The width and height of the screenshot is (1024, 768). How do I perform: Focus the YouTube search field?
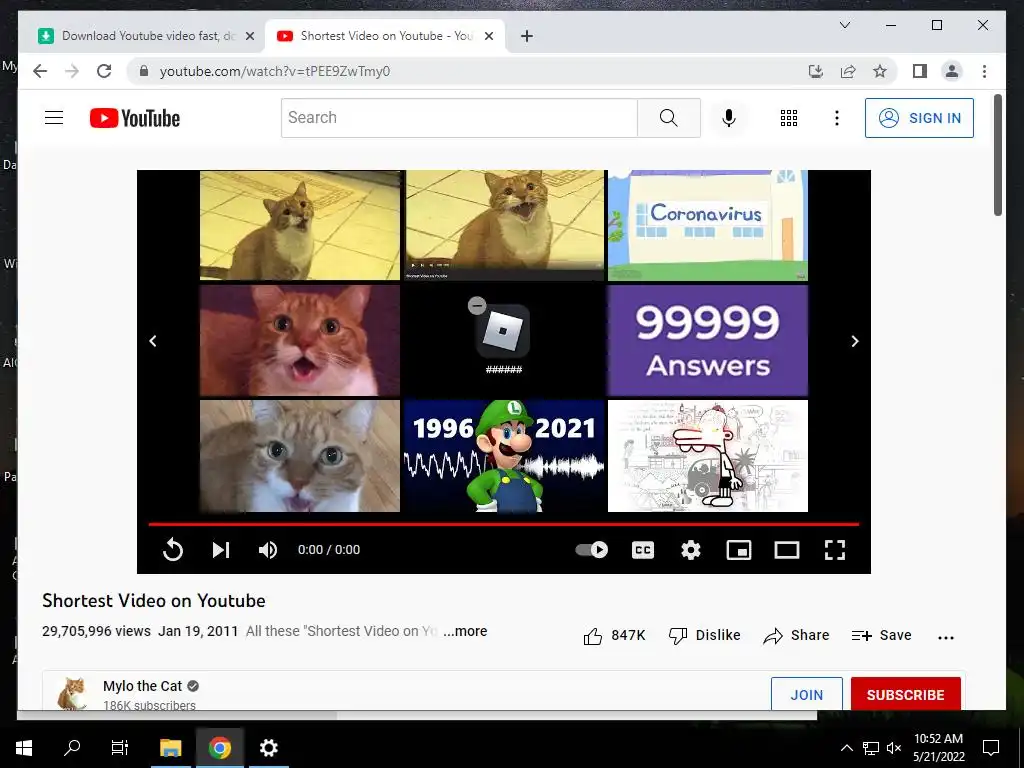coord(459,118)
